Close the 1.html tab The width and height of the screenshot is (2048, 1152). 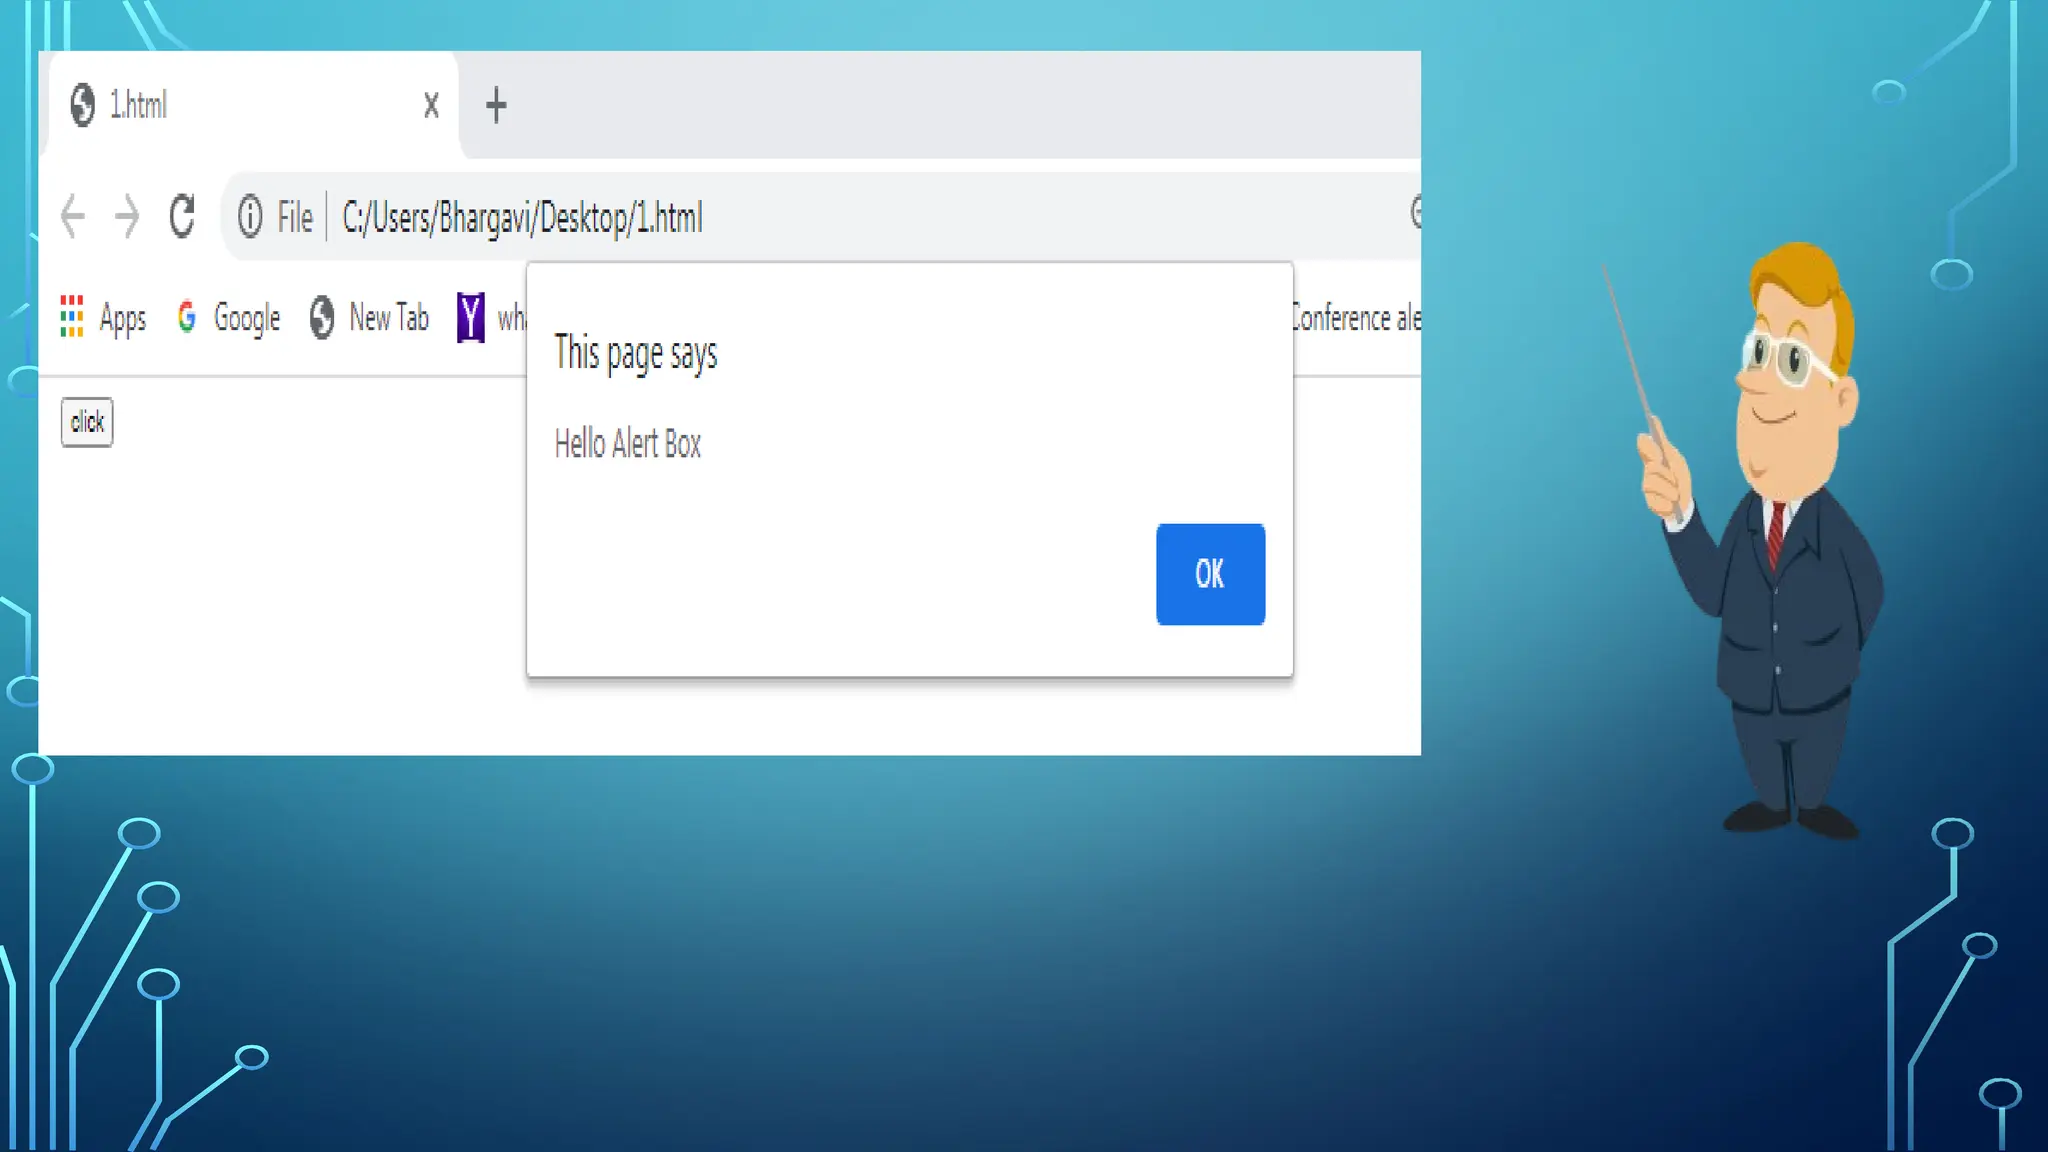pos(431,105)
